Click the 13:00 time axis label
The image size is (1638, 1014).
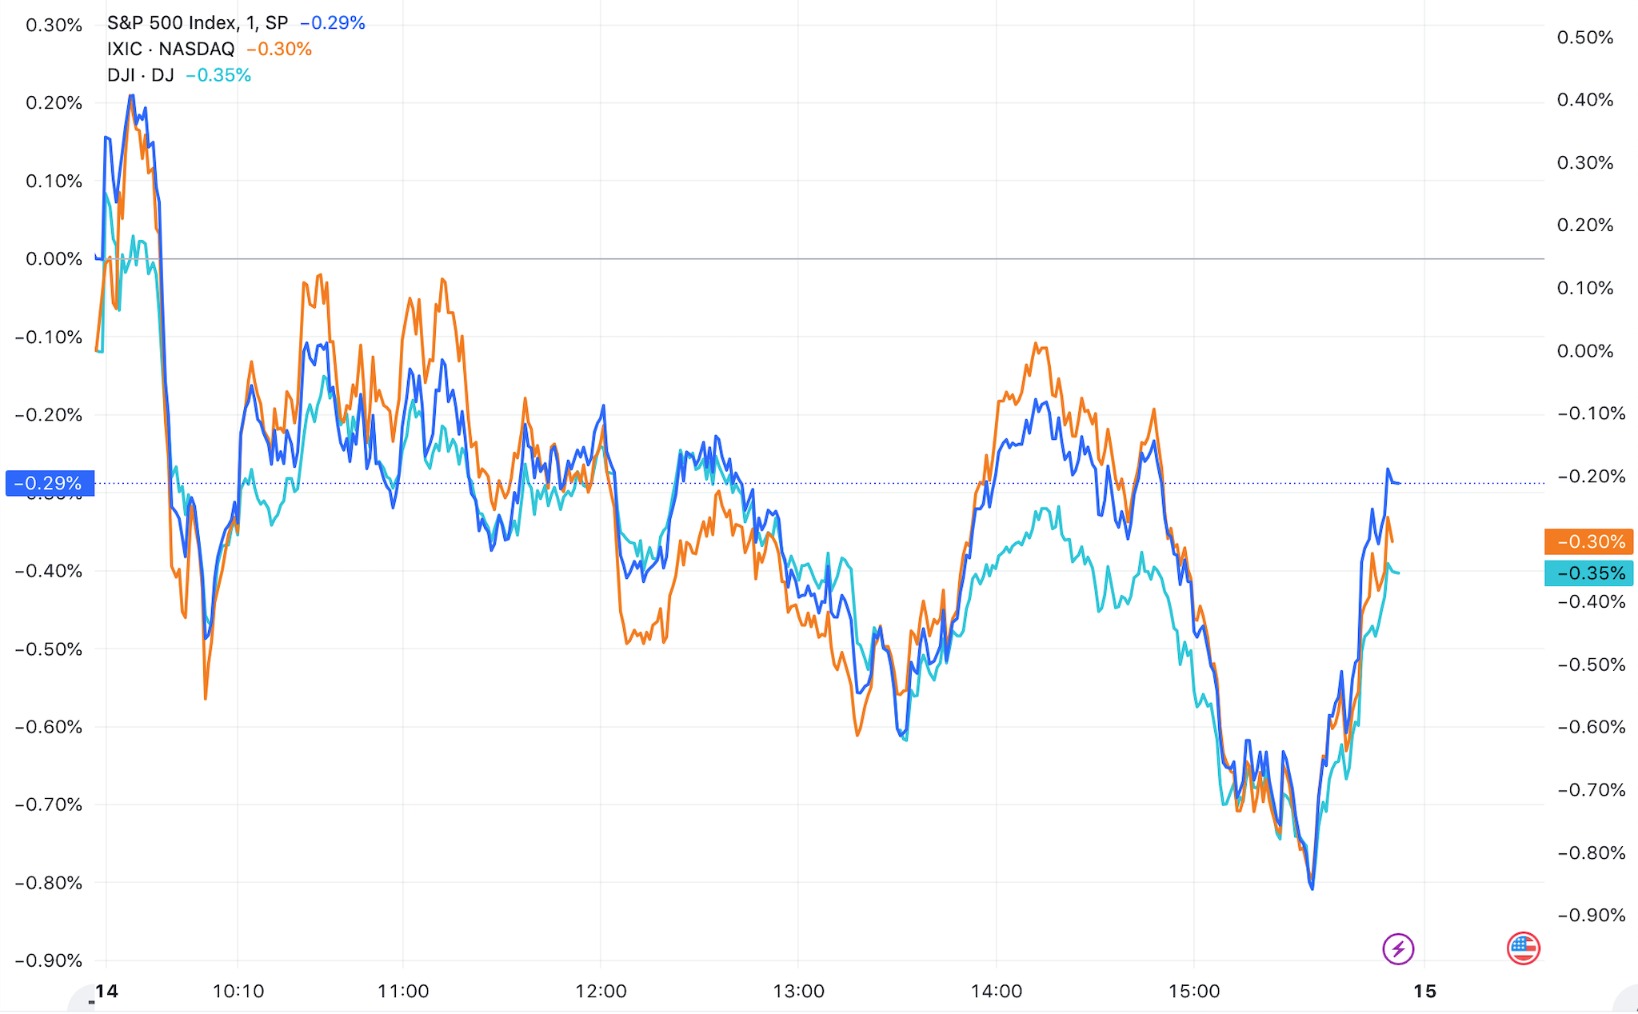coord(798,991)
